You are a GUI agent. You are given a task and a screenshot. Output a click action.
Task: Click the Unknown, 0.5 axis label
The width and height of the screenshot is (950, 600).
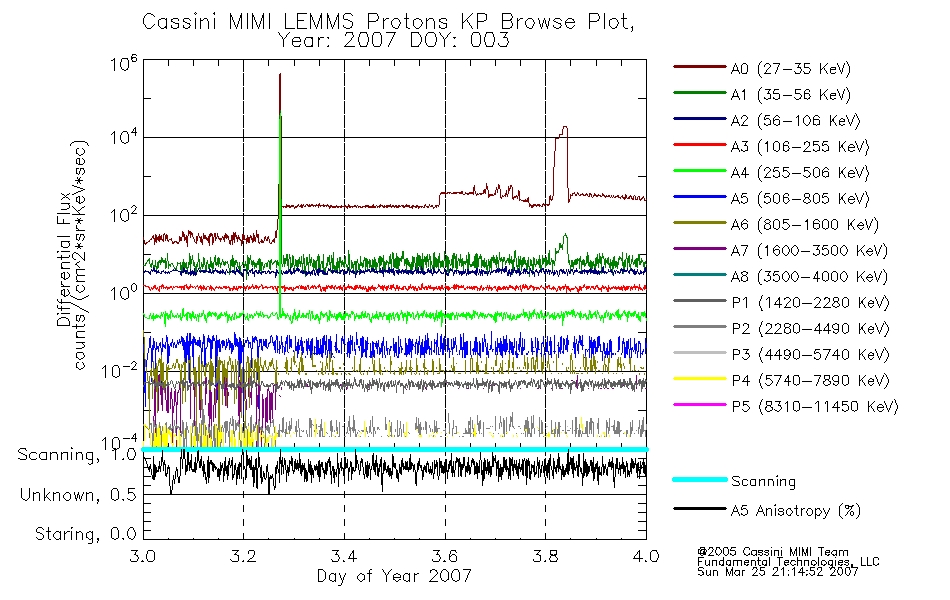click(78, 495)
